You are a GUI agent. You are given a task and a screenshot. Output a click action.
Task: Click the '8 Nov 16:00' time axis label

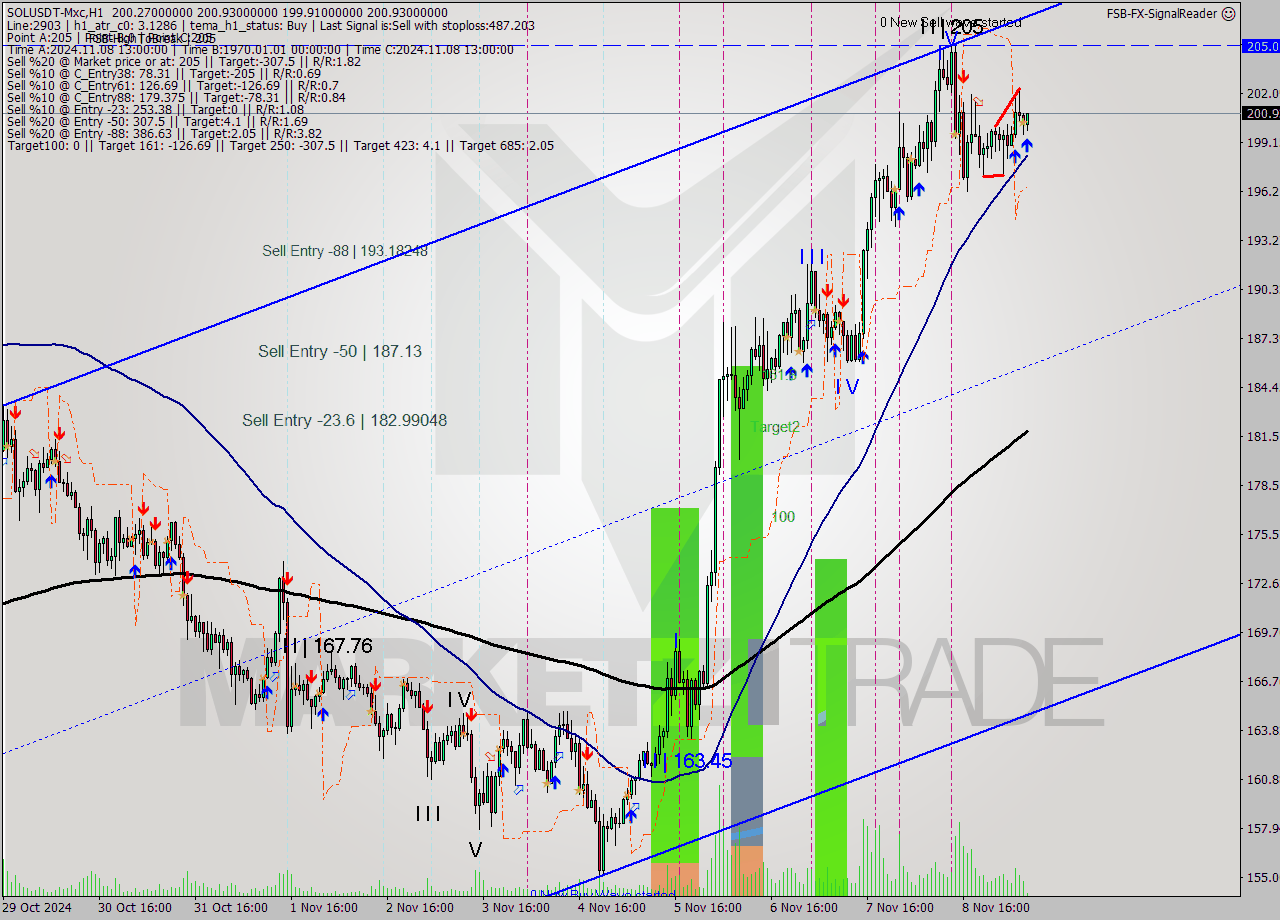(x=996, y=908)
